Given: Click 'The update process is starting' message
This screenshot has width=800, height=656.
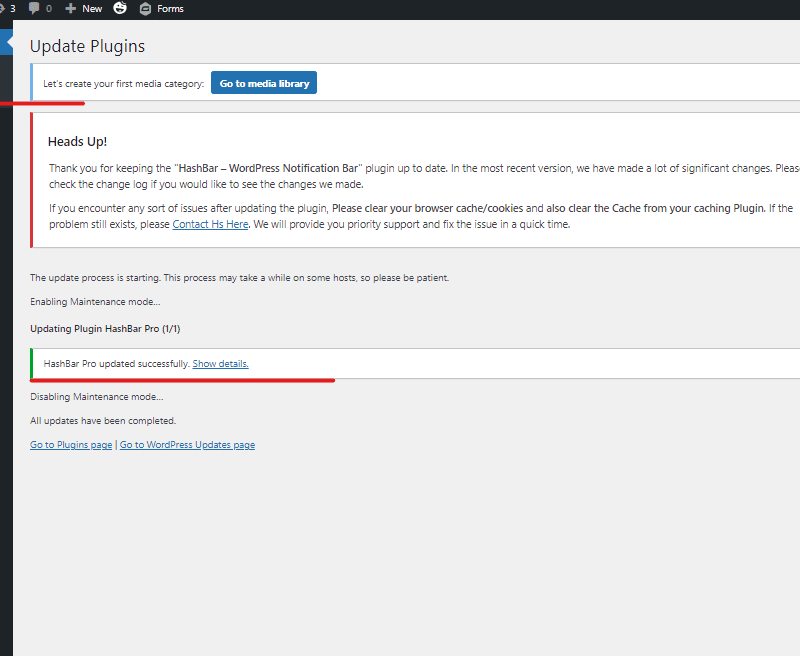Looking at the screenshot, I should click(x=239, y=278).
